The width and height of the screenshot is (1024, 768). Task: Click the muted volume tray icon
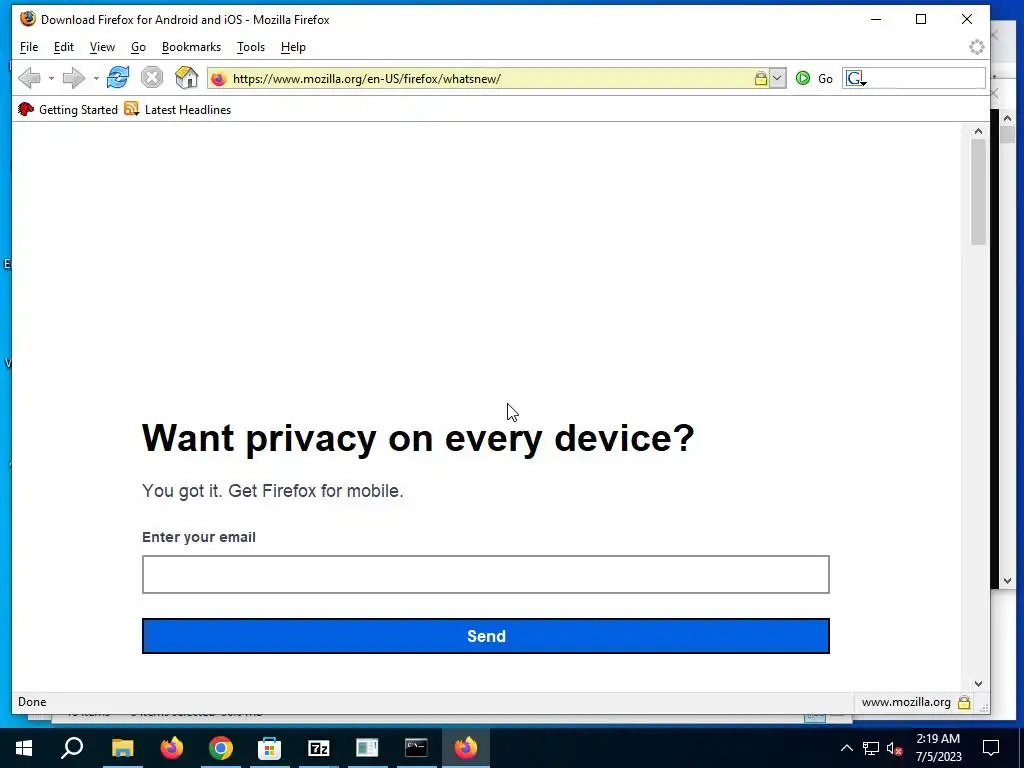tap(895, 748)
